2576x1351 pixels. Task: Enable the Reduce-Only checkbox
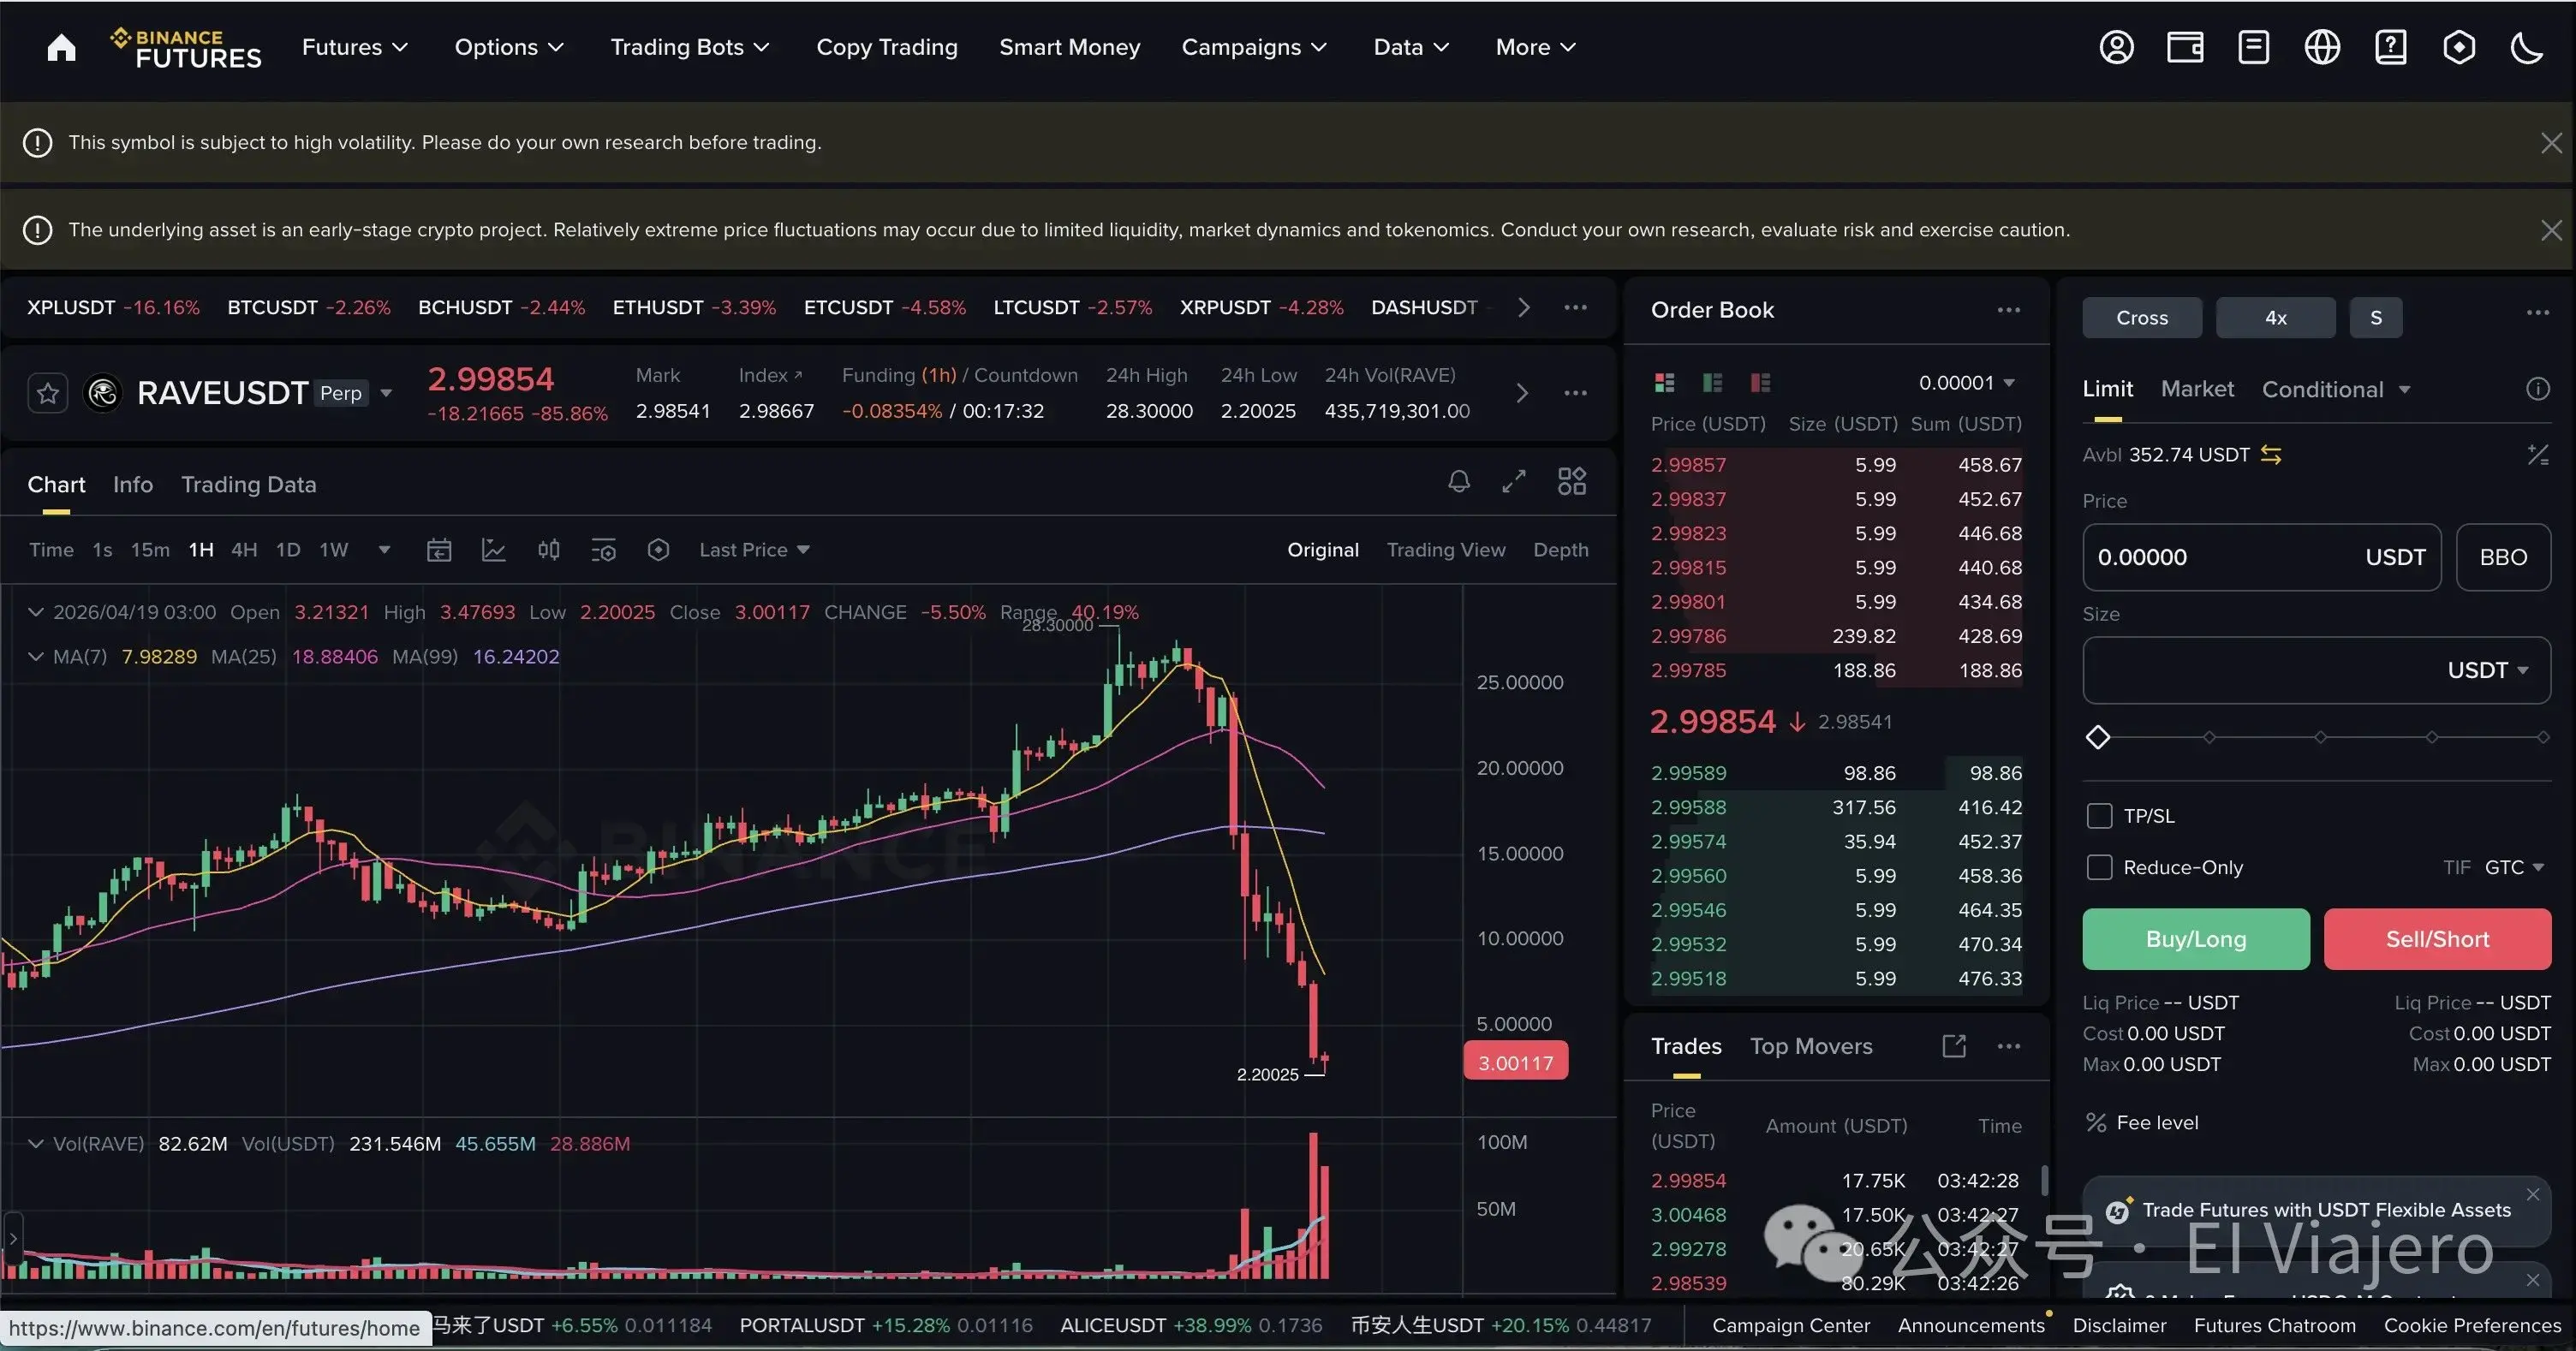(2098, 867)
